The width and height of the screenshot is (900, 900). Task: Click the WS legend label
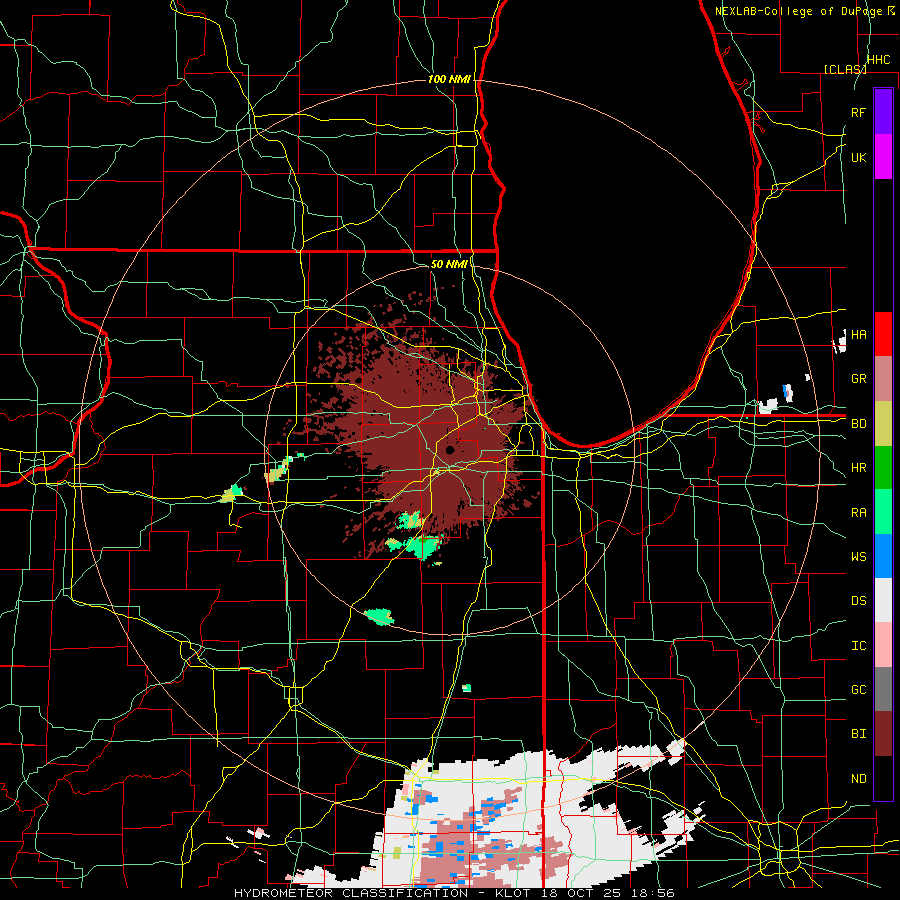point(858,557)
